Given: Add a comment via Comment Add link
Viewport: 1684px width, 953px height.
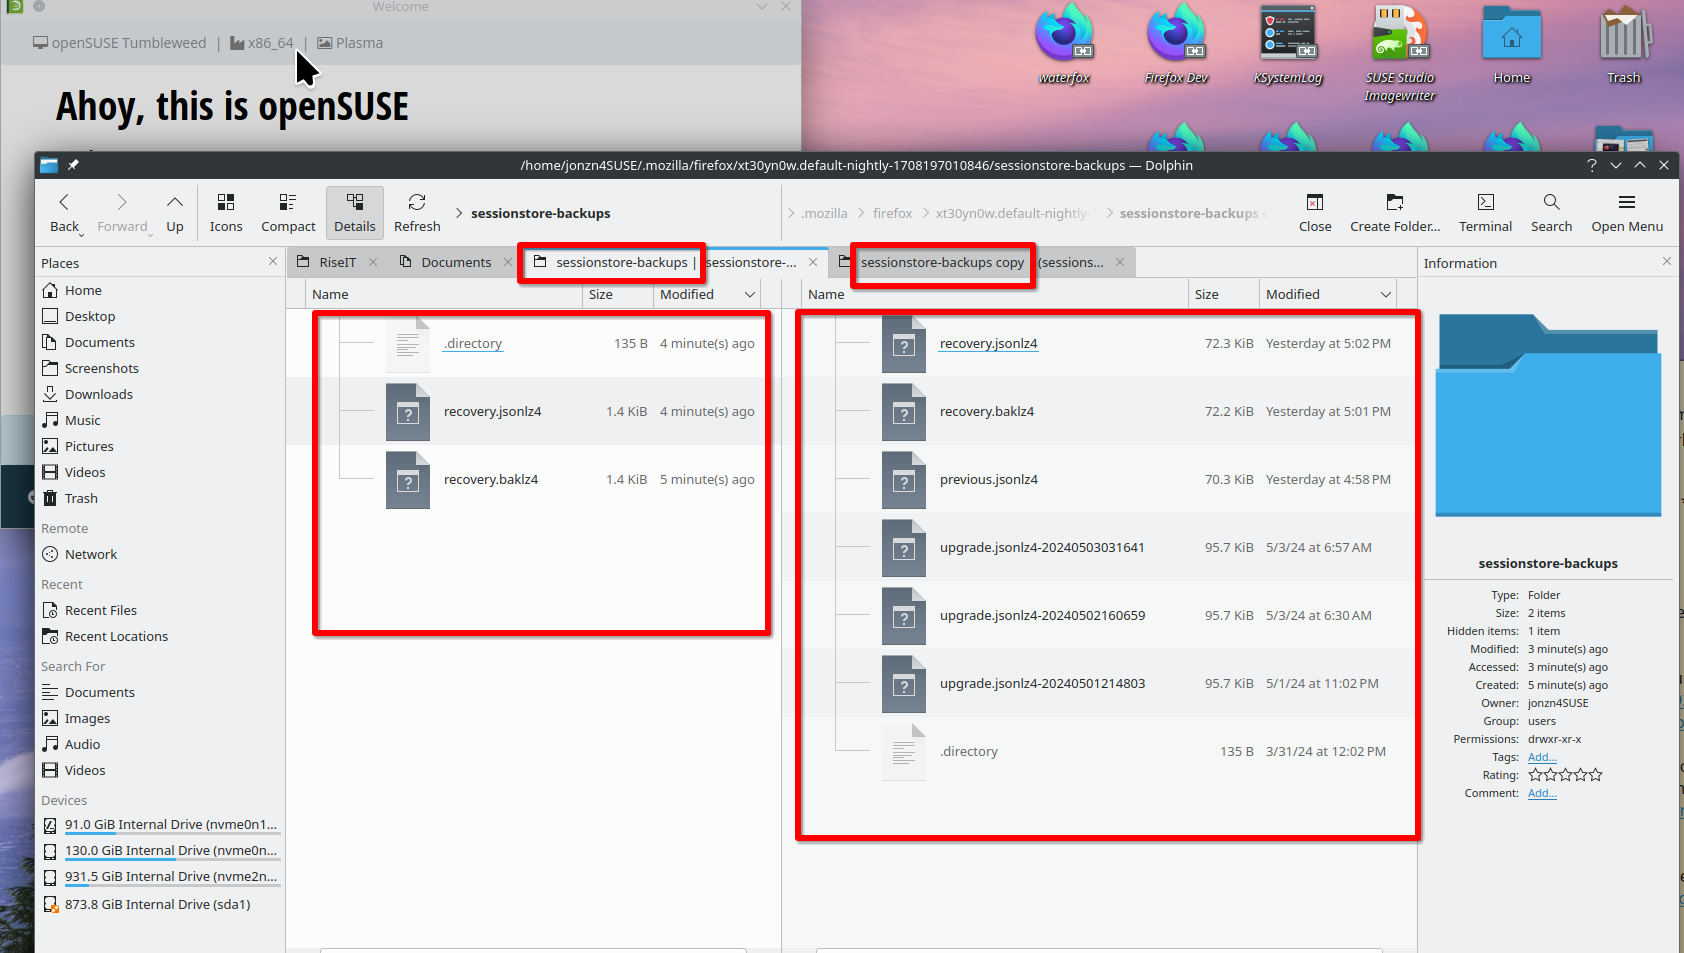Looking at the screenshot, I should pos(1542,793).
